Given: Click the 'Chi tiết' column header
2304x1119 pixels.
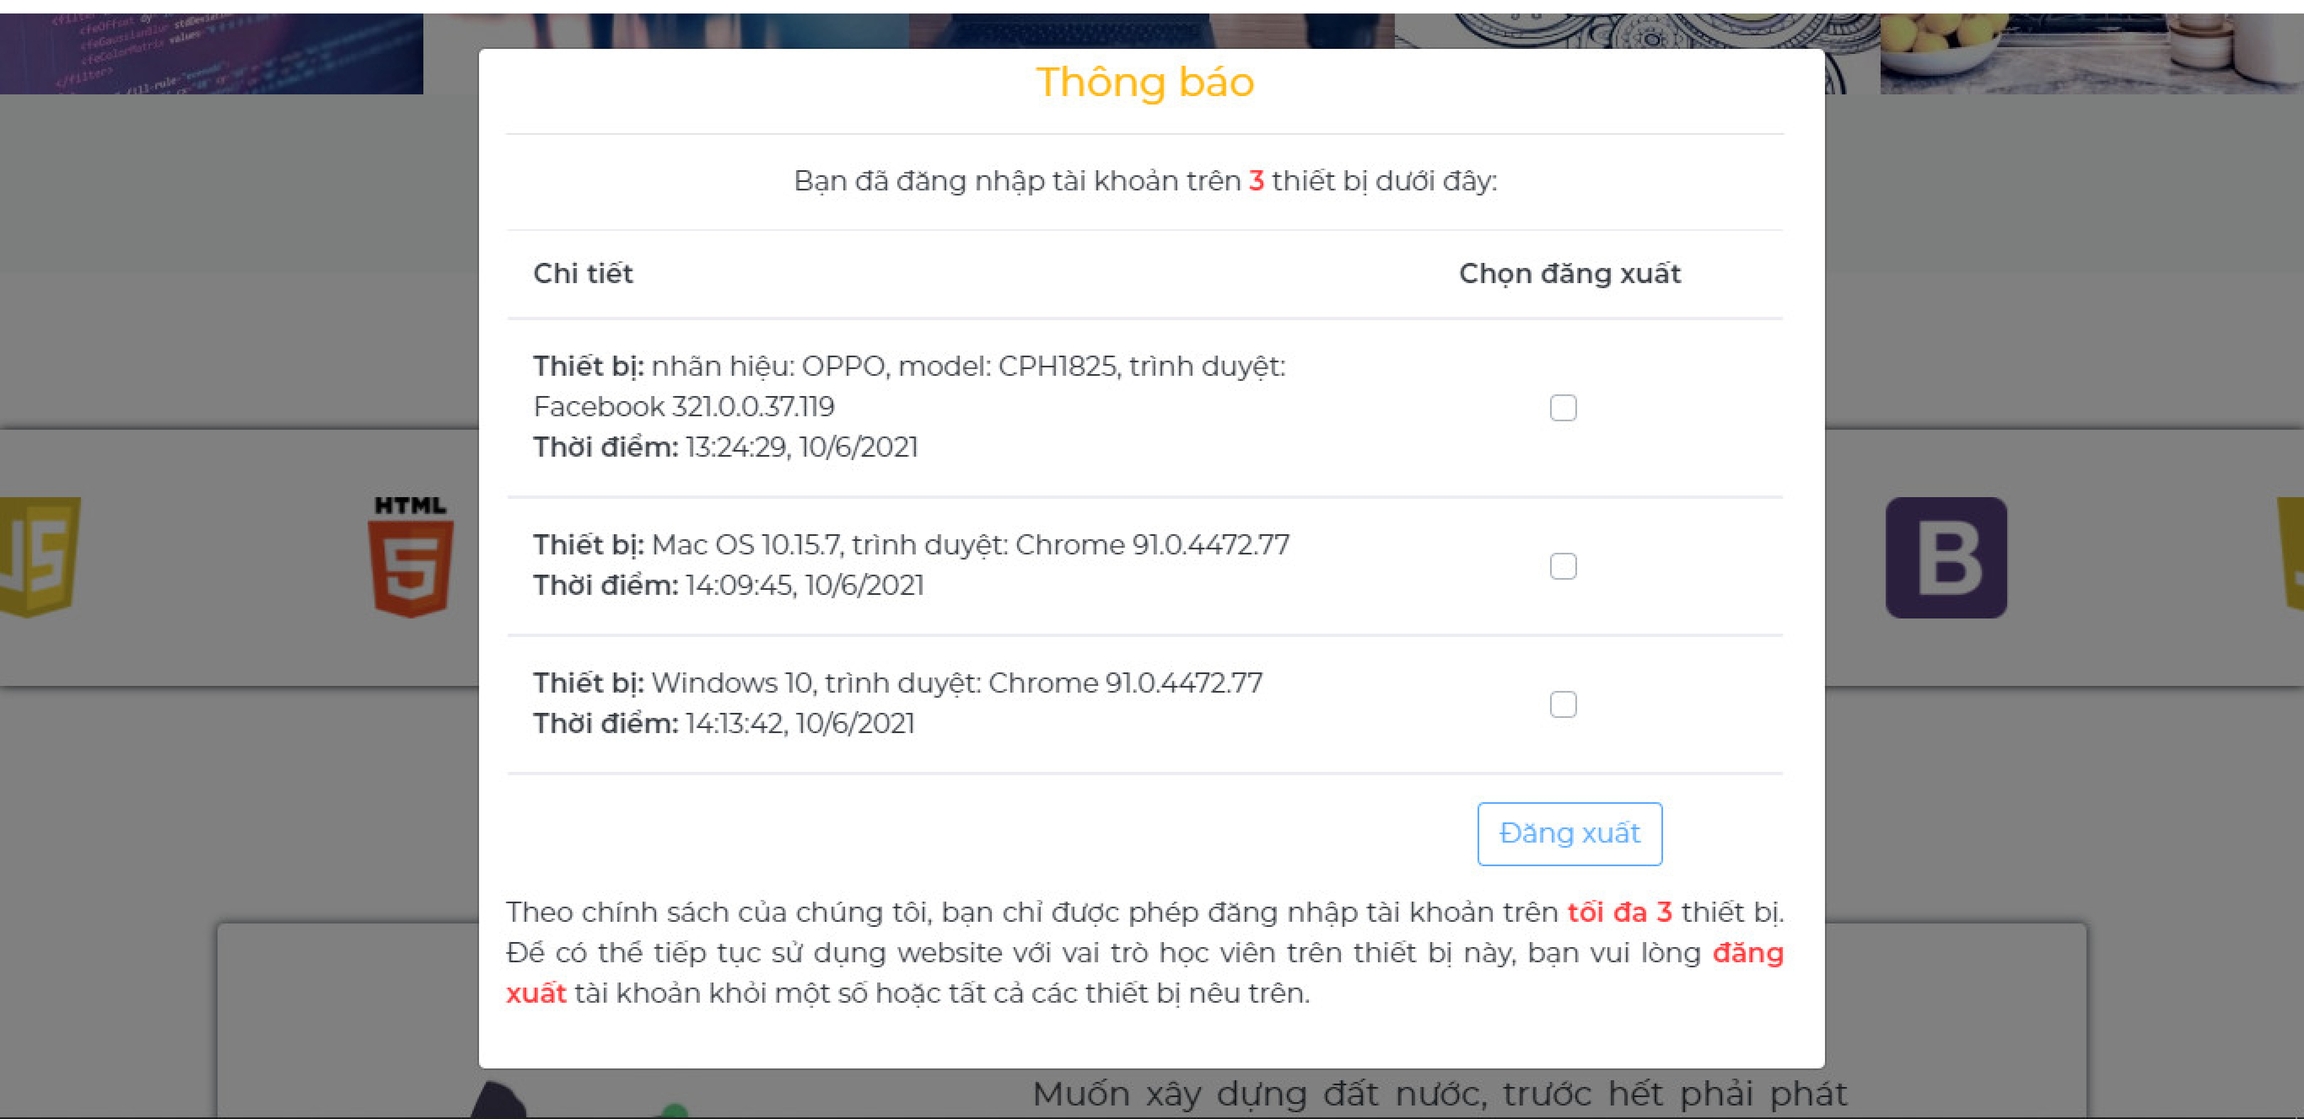Looking at the screenshot, I should 583,273.
